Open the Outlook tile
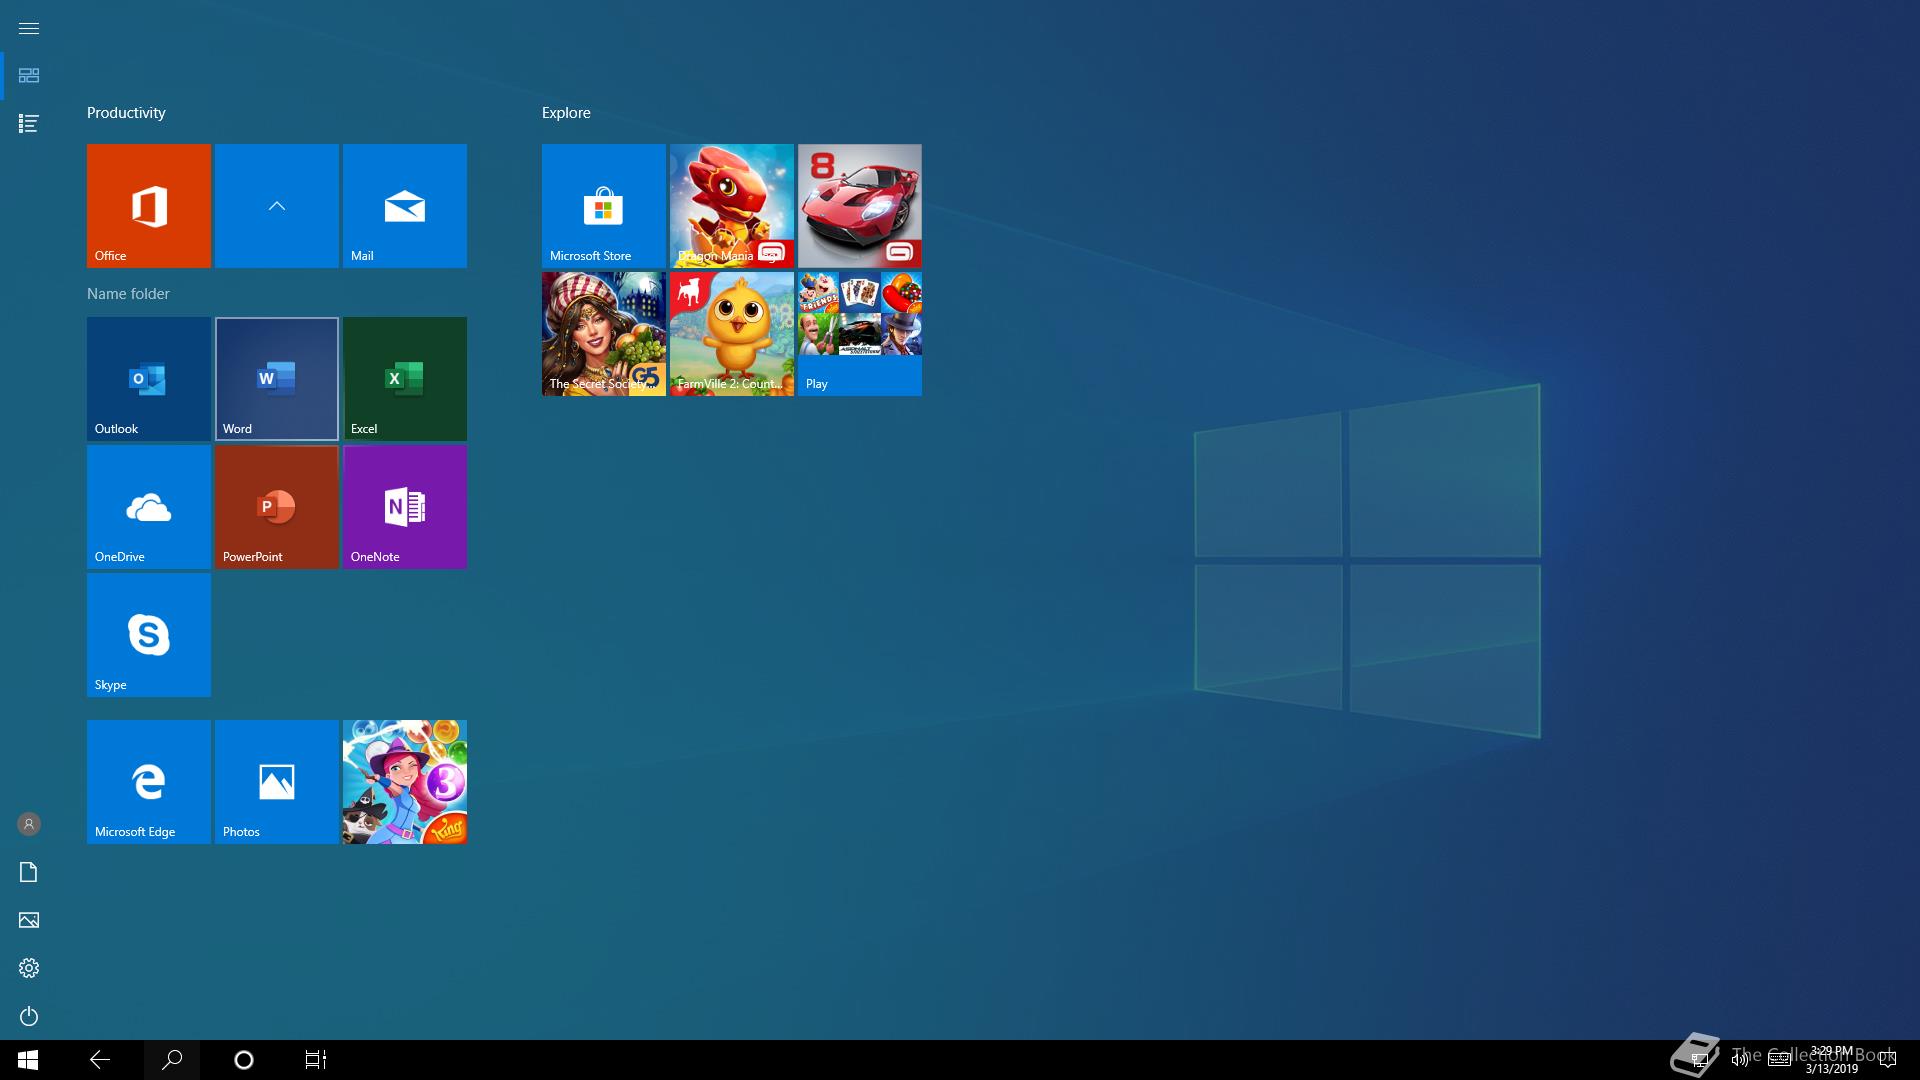Image resolution: width=1920 pixels, height=1080 pixels. pyautogui.click(x=148, y=379)
